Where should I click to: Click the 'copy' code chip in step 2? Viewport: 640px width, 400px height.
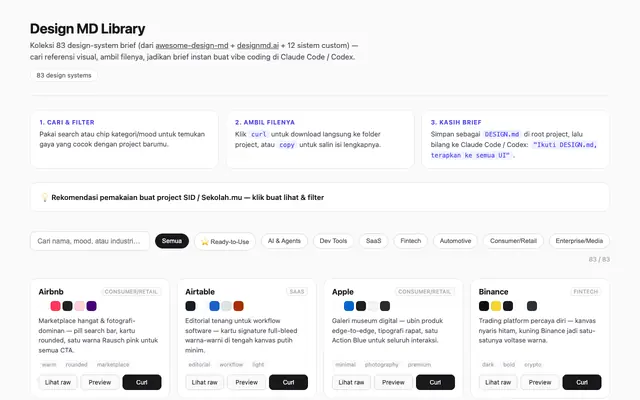click(x=287, y=145)
